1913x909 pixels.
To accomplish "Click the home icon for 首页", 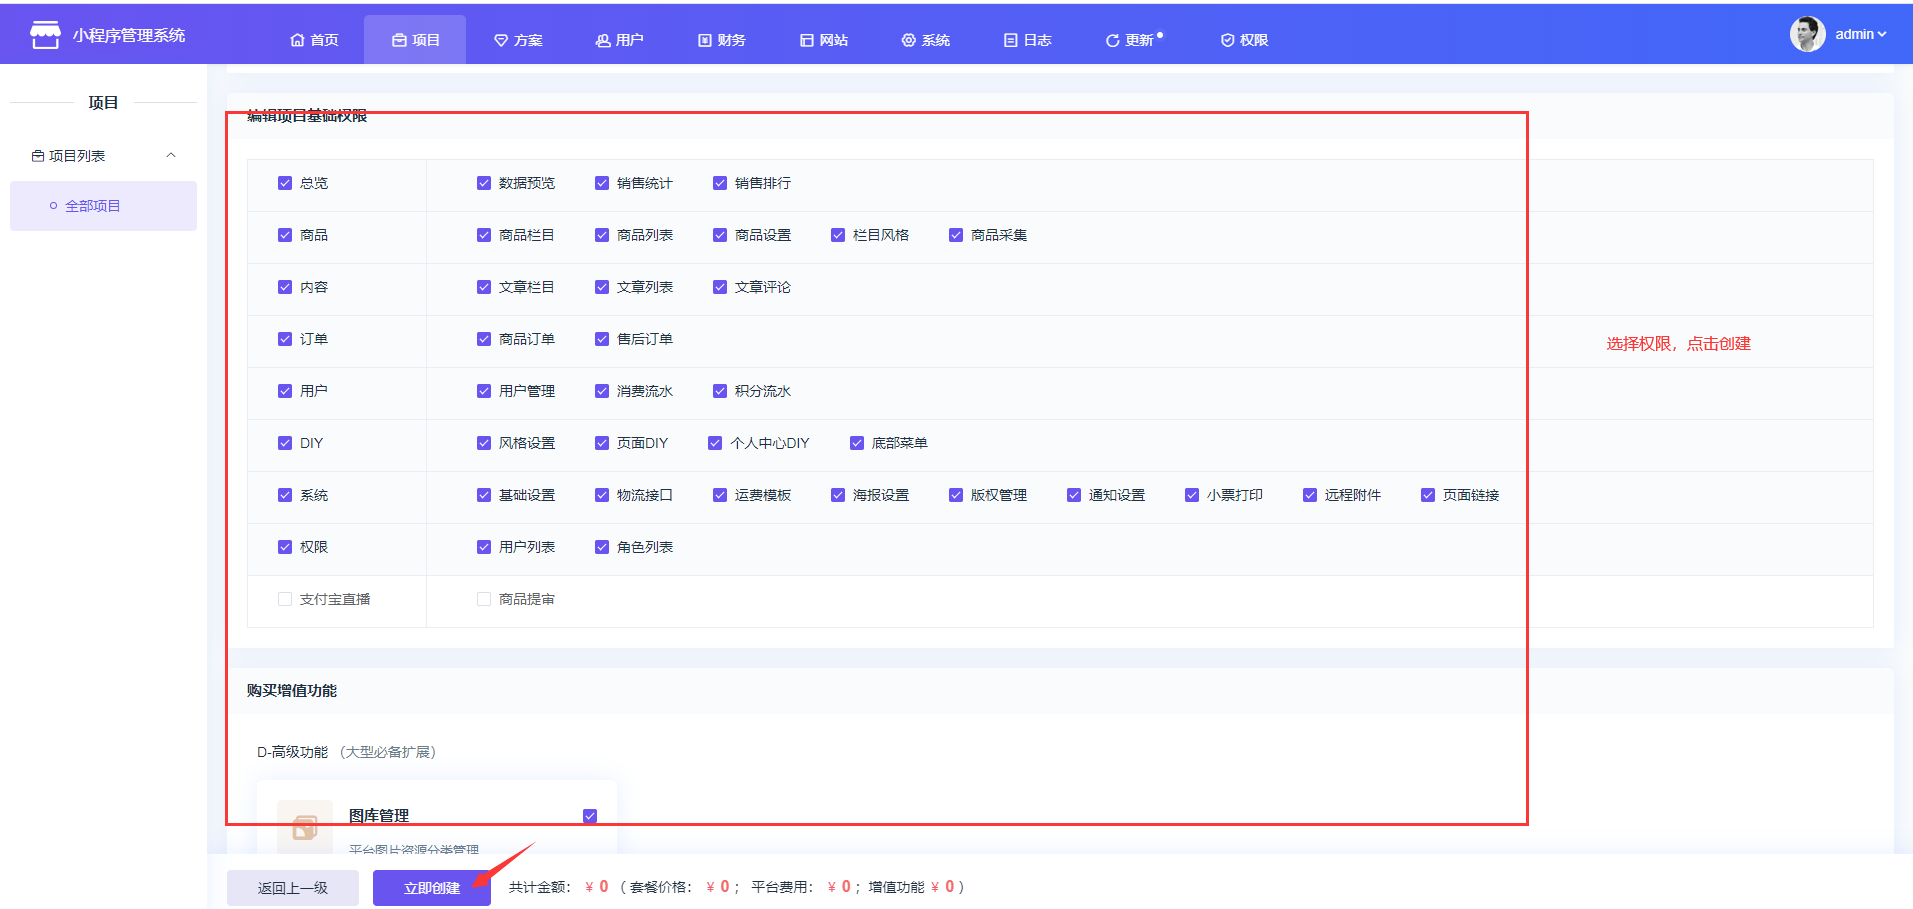I will pos(297,40).
